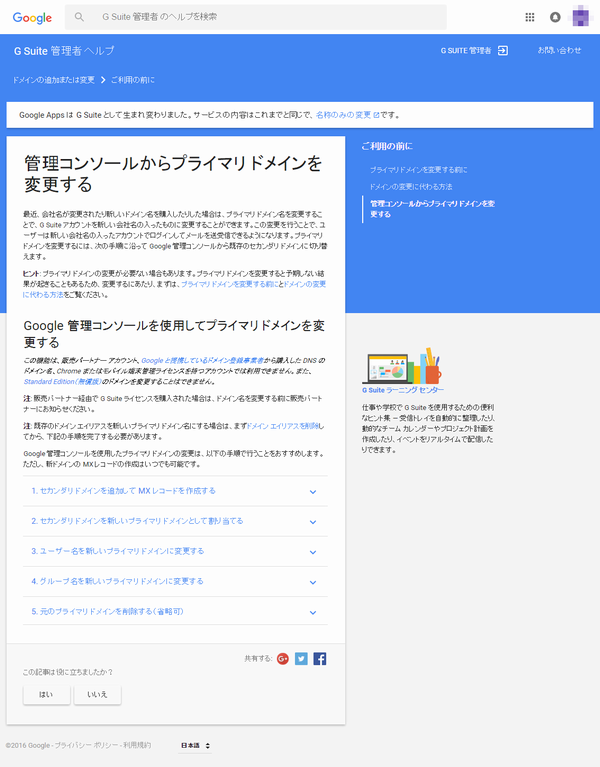The image size is (600, 767).
Task: Expand step 4 グループ名を変更する section
Action: pos(175,582)
